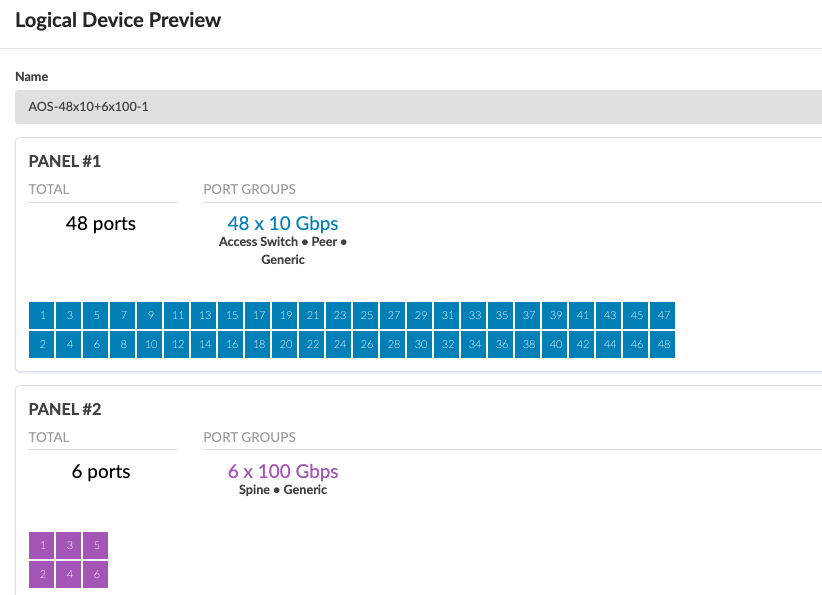This screenshot has width=822, height=595.
Task: Select blue port 1 in Panel #1
Action: click(42, 315)
